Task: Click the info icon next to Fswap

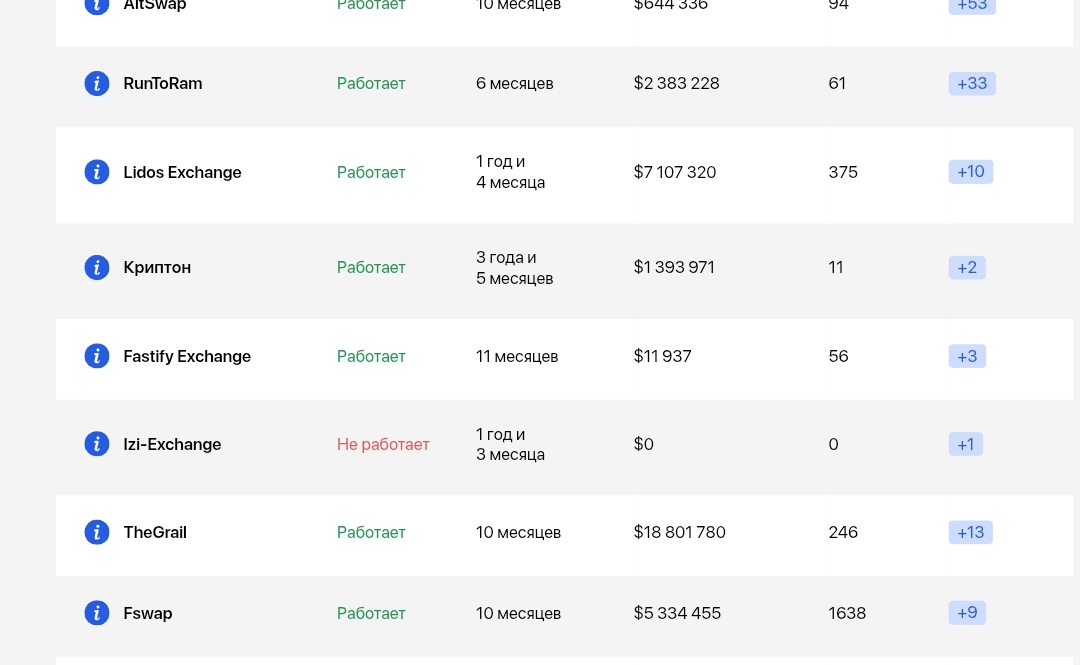Action: click(97, 613)
